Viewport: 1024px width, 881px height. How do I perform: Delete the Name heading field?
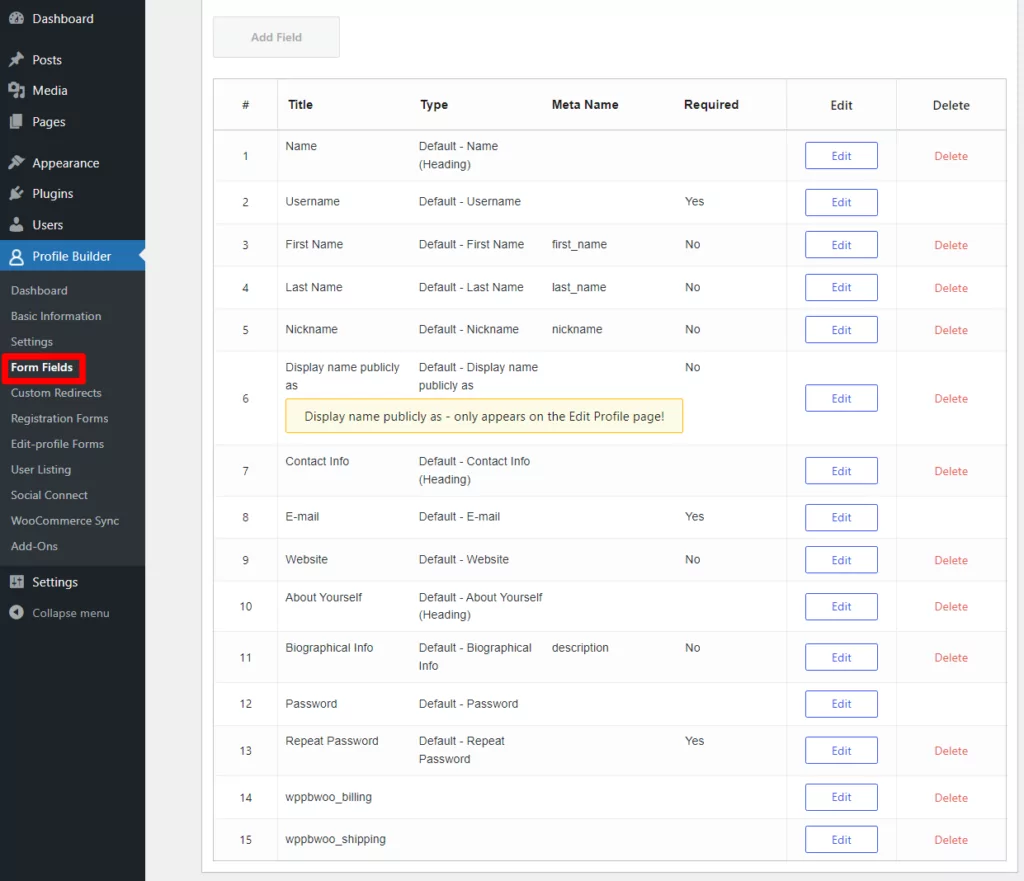coord(951,156)
